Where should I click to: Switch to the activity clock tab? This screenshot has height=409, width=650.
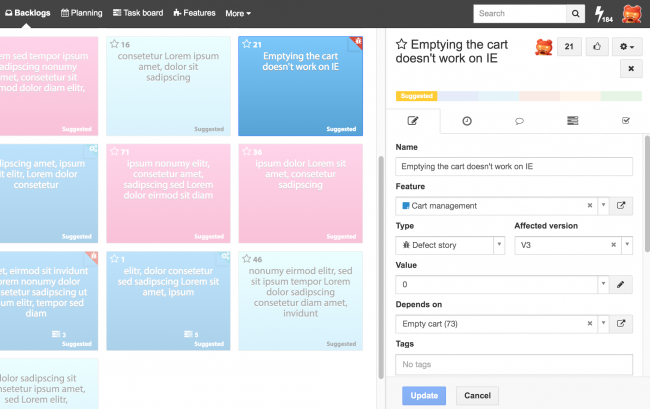pos(467,121)
